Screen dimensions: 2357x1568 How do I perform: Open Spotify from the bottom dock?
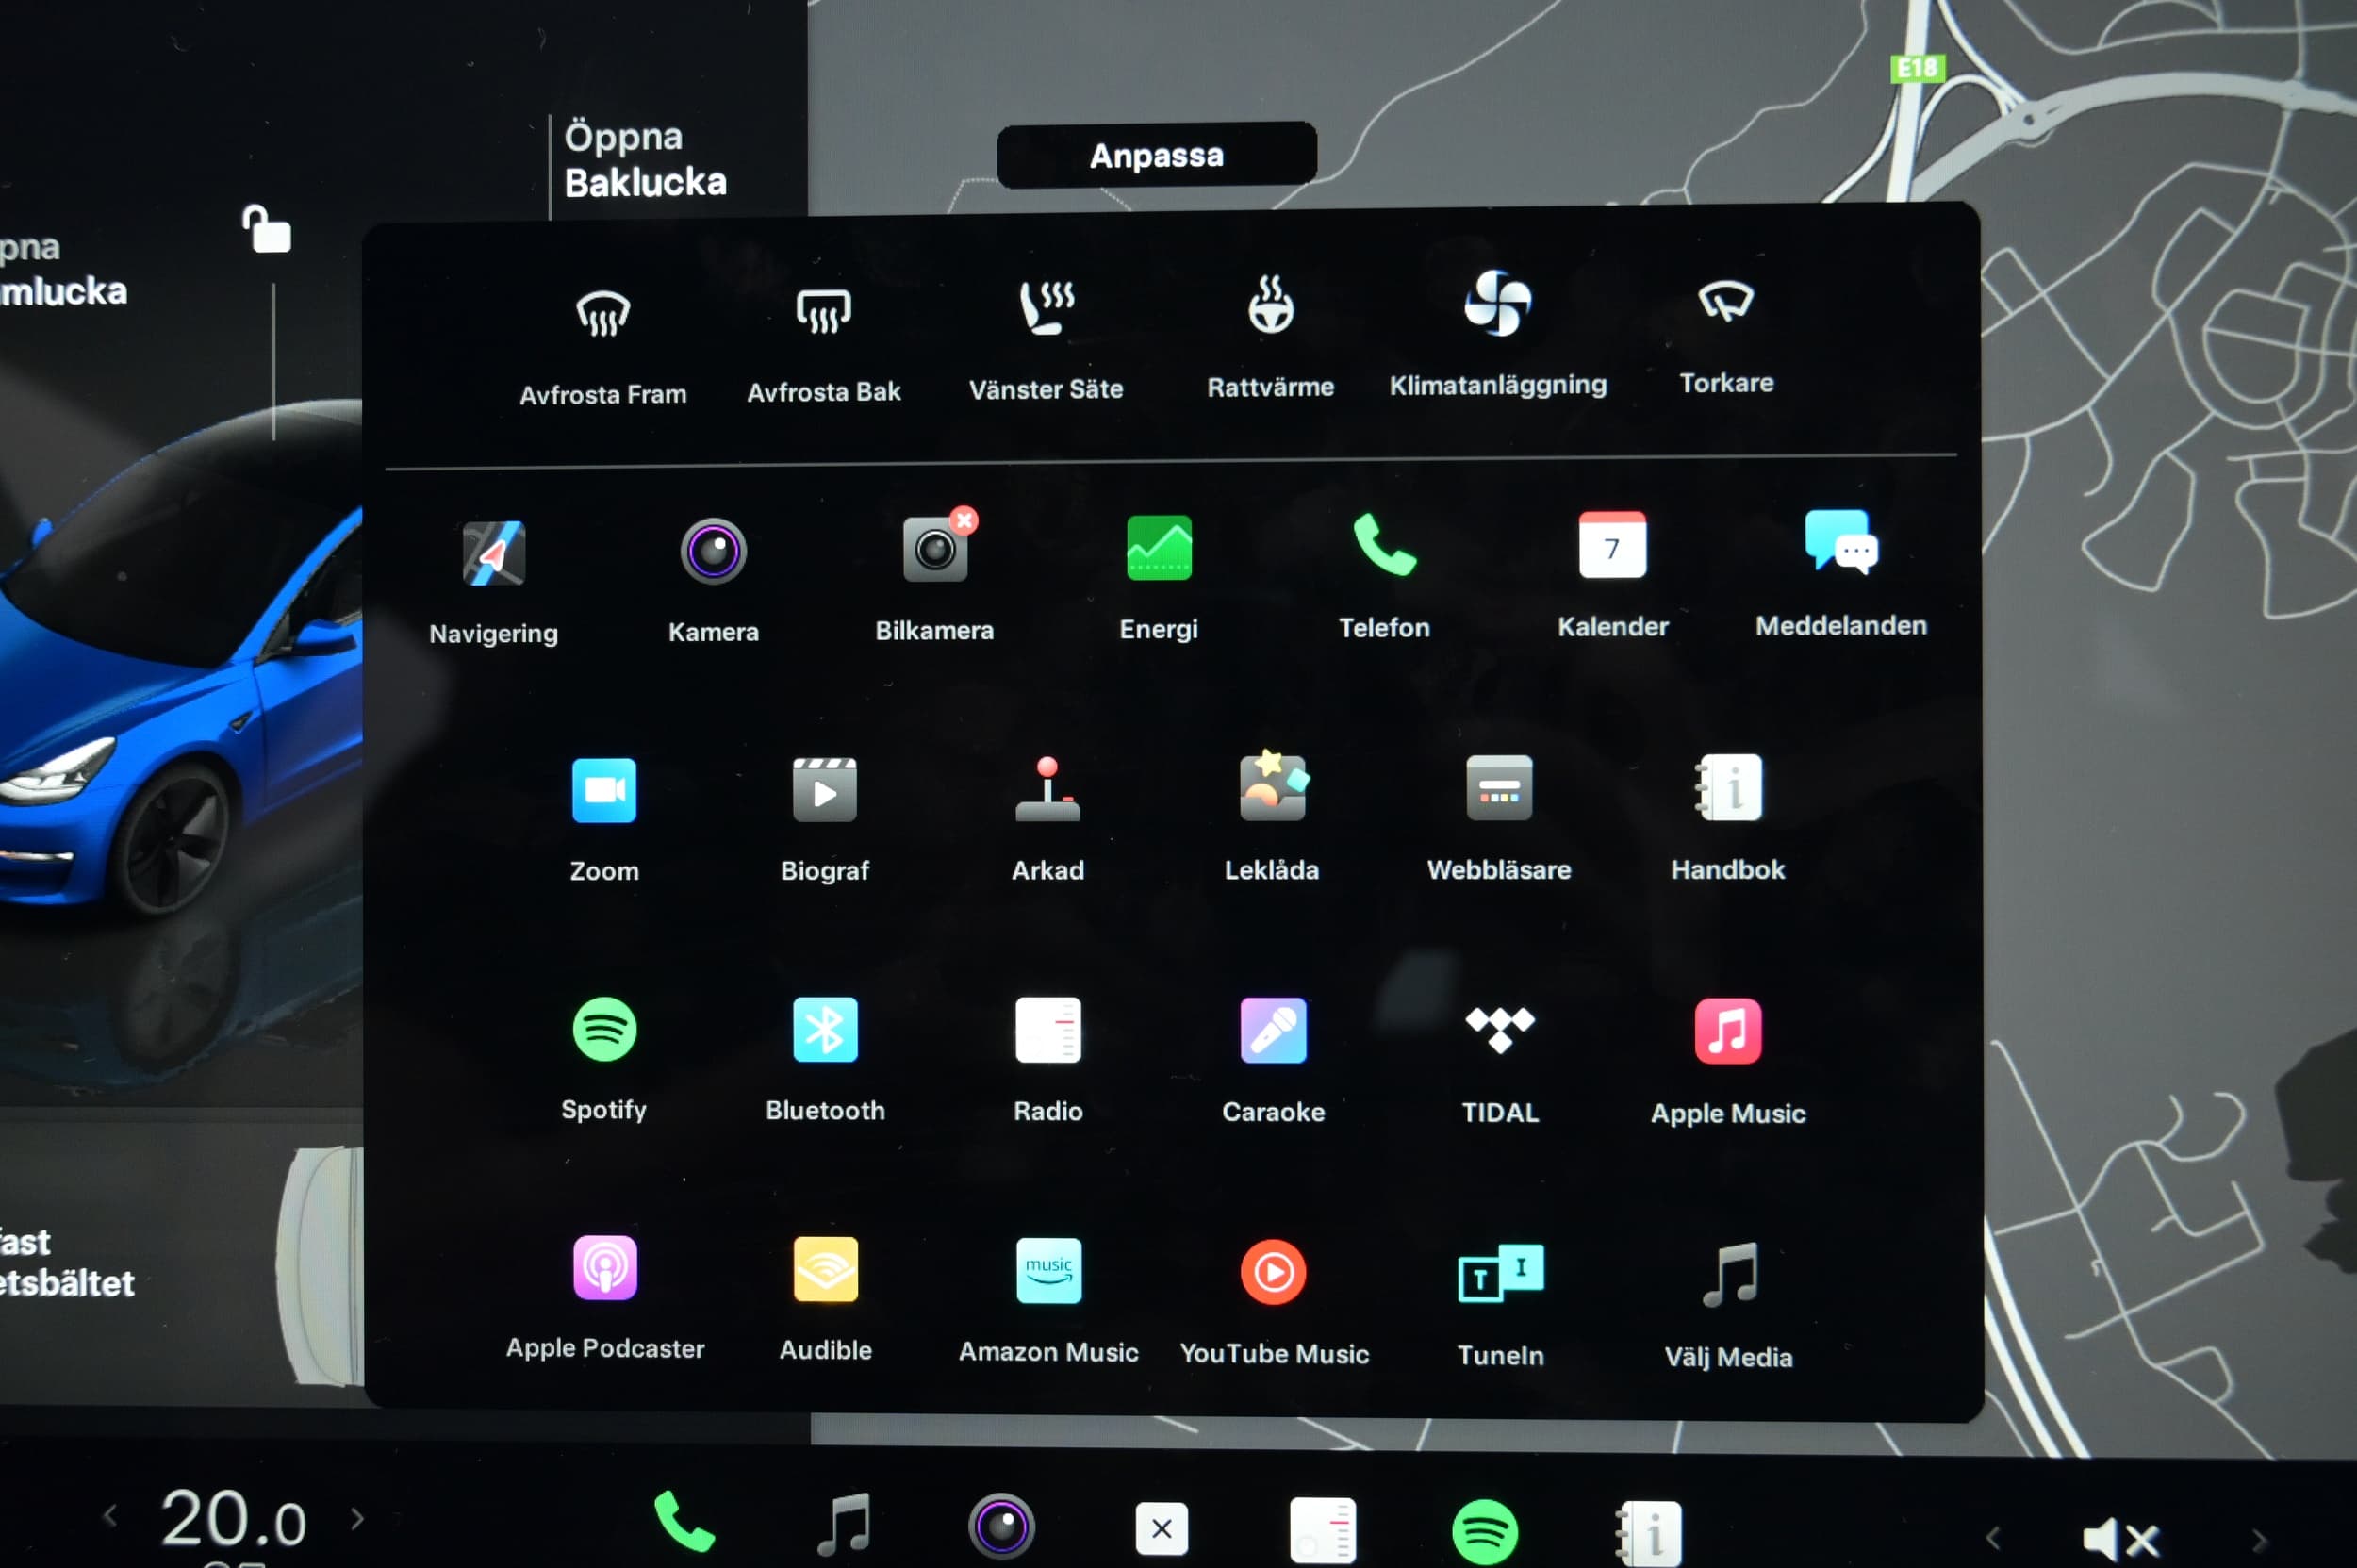1484,1531
